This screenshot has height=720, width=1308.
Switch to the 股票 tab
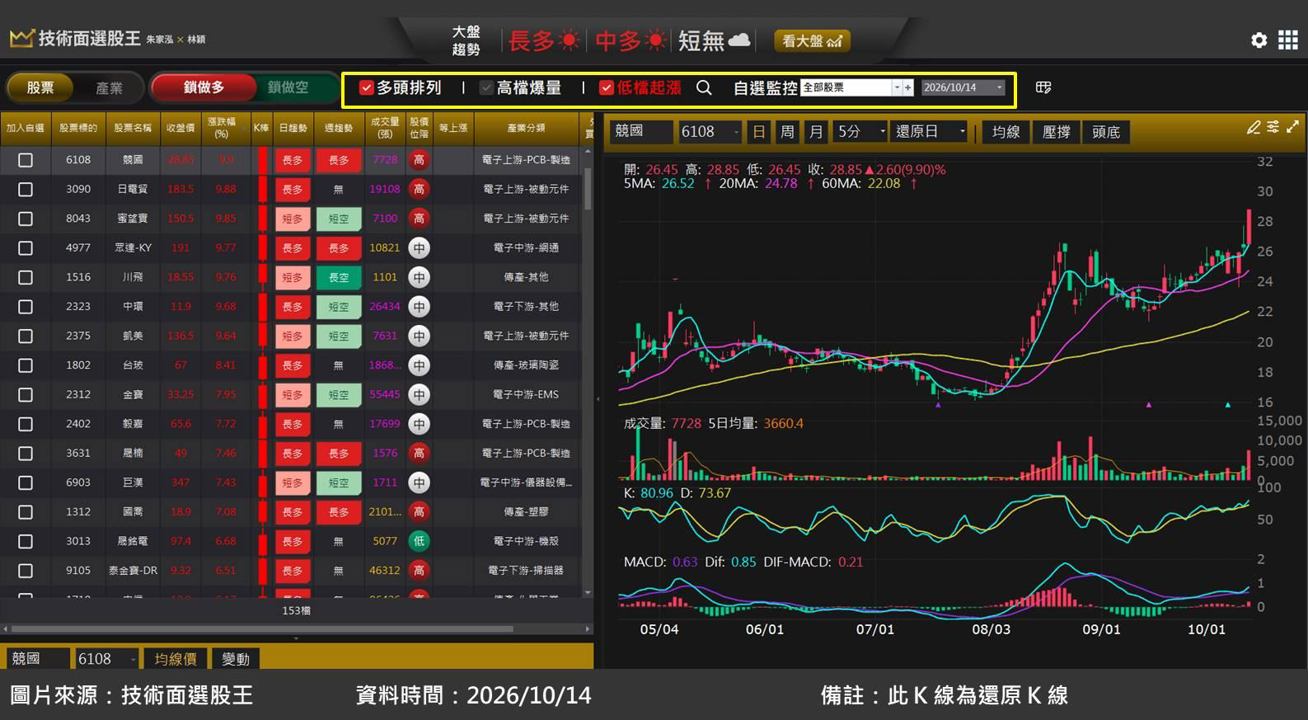[x=41, y=88]
